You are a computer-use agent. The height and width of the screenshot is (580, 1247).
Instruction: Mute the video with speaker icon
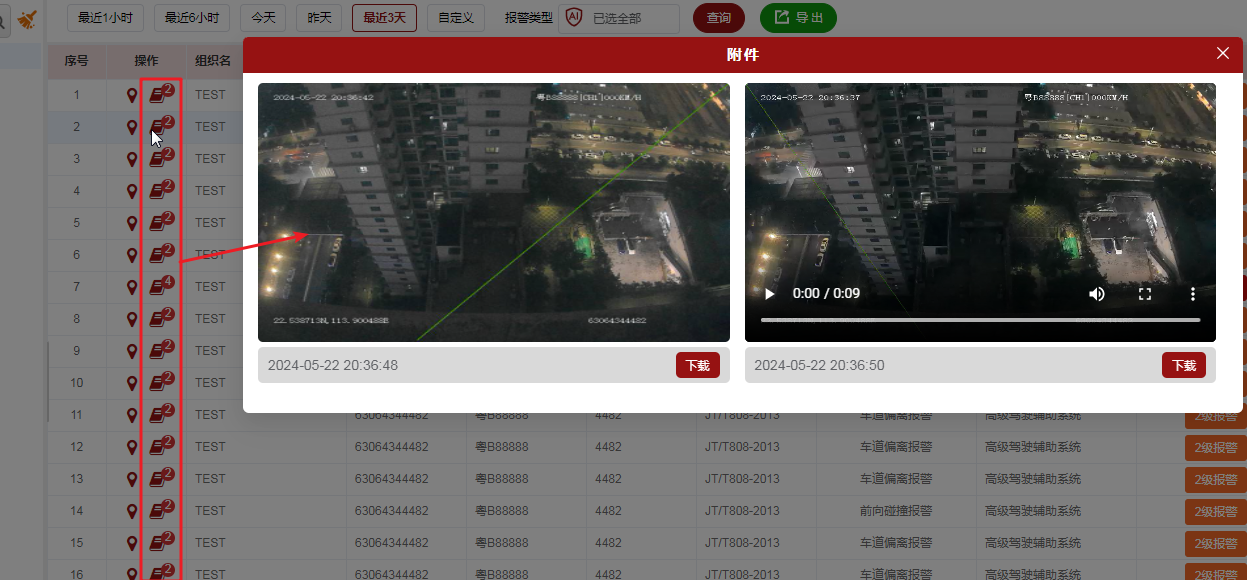pos(1097,294)
